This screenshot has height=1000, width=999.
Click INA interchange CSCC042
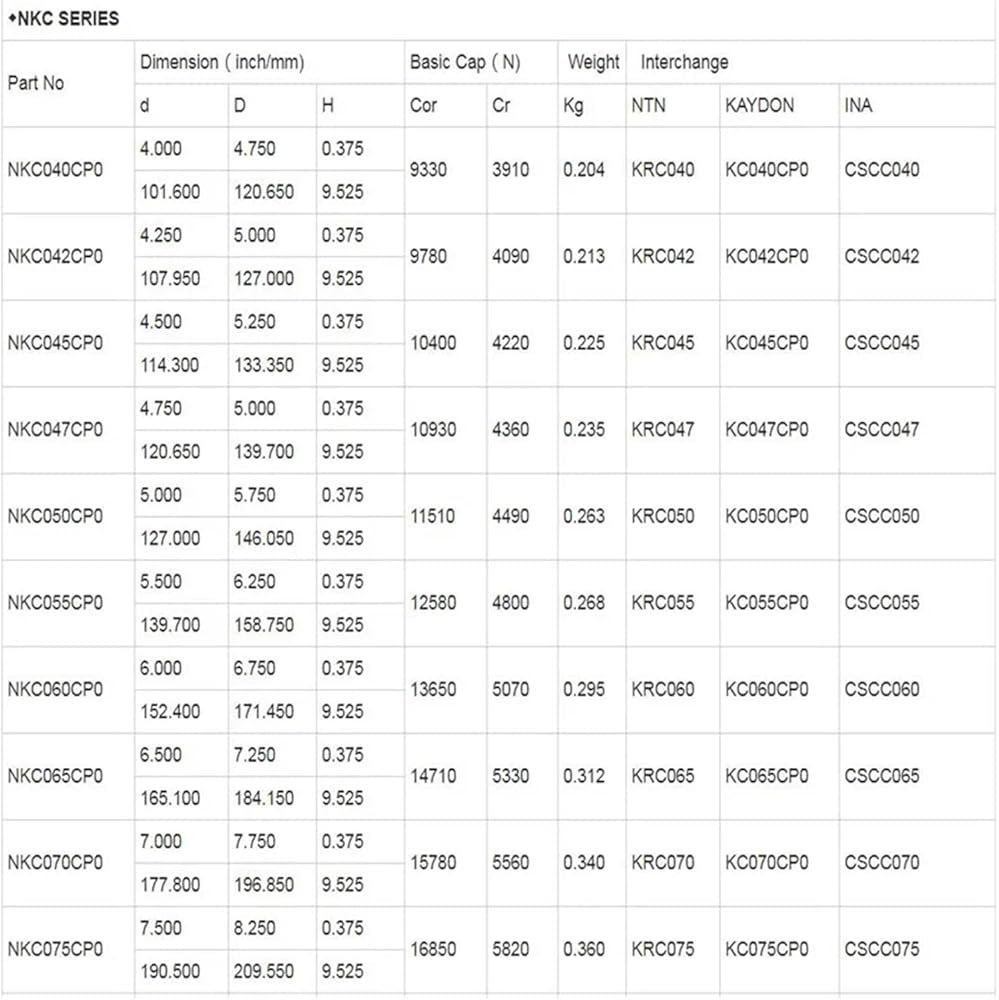click(x=882, y=256)
